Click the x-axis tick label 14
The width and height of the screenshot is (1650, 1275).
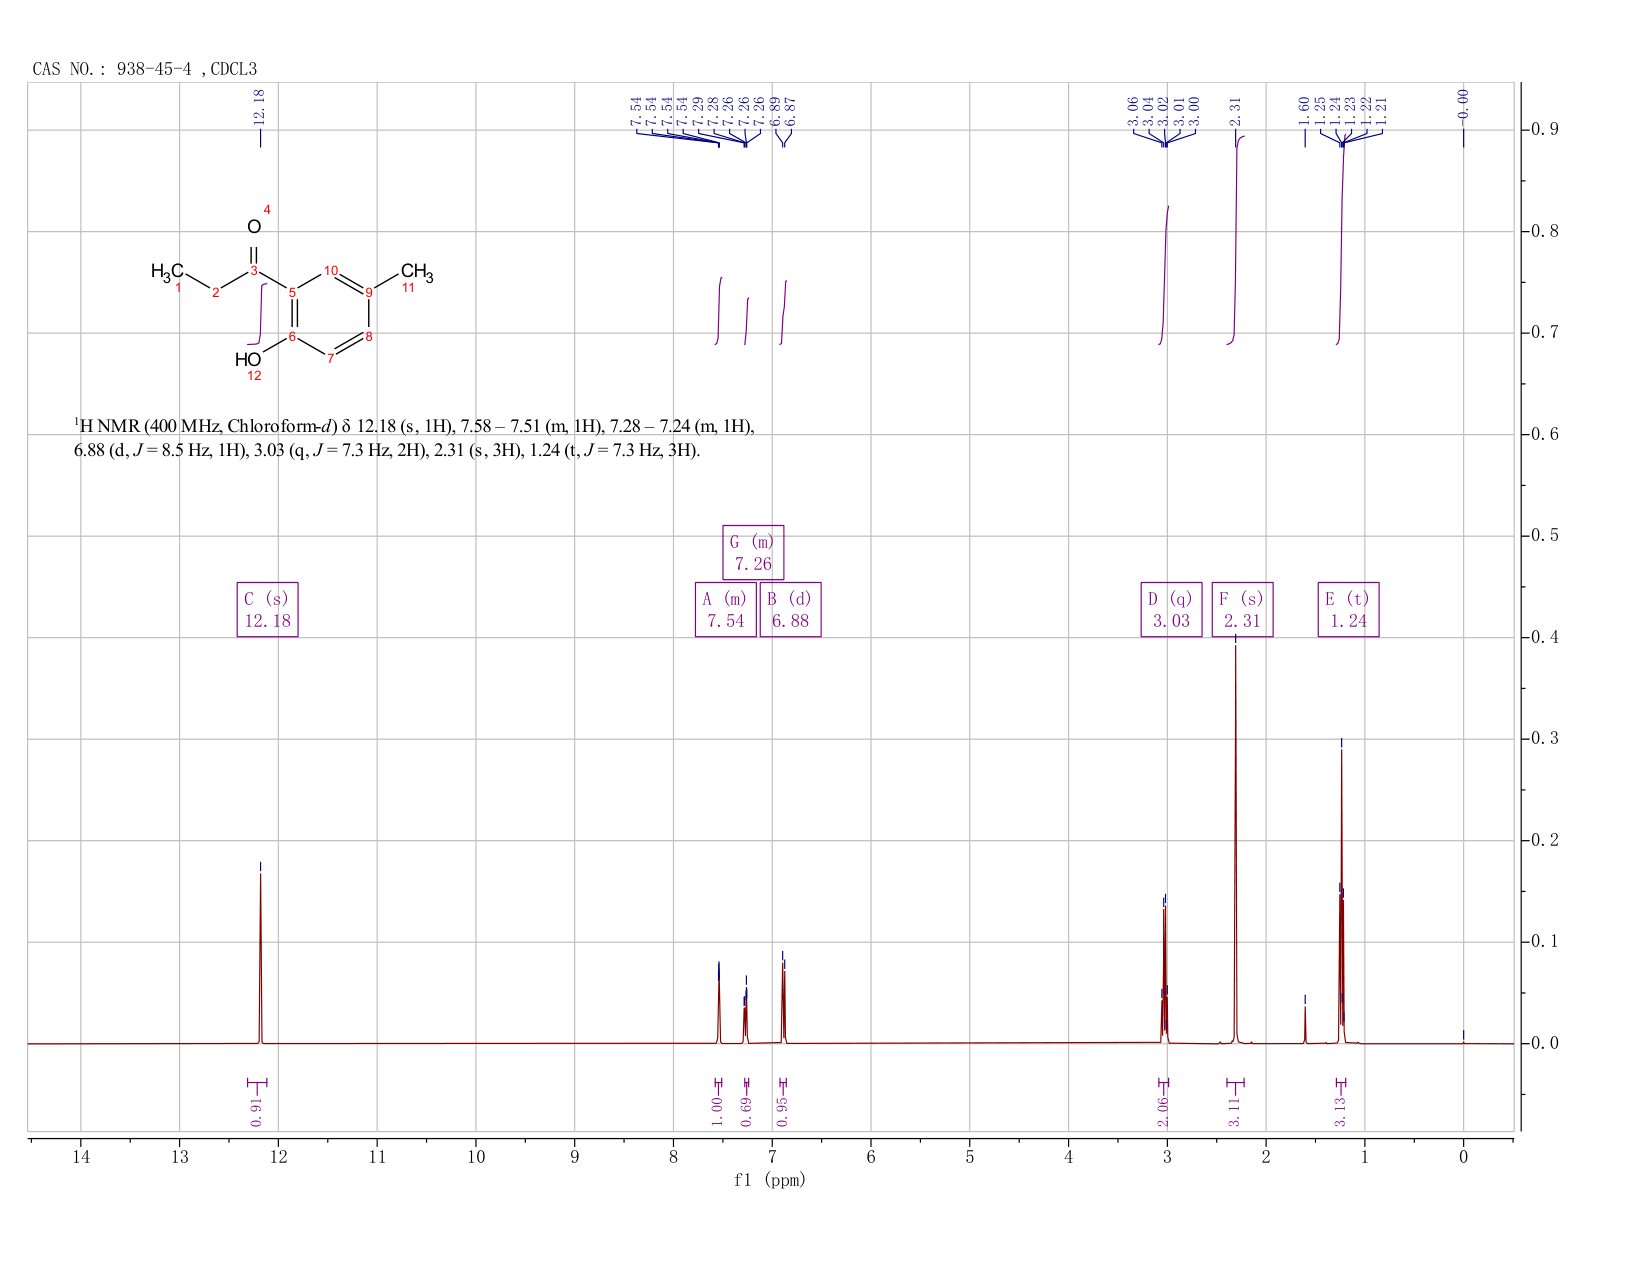[81, 1157]
